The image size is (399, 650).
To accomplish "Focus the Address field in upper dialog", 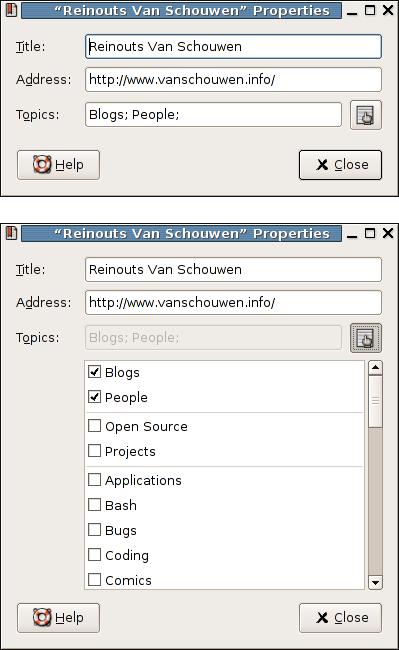I will pyautogui.click(x=233, y=80).
